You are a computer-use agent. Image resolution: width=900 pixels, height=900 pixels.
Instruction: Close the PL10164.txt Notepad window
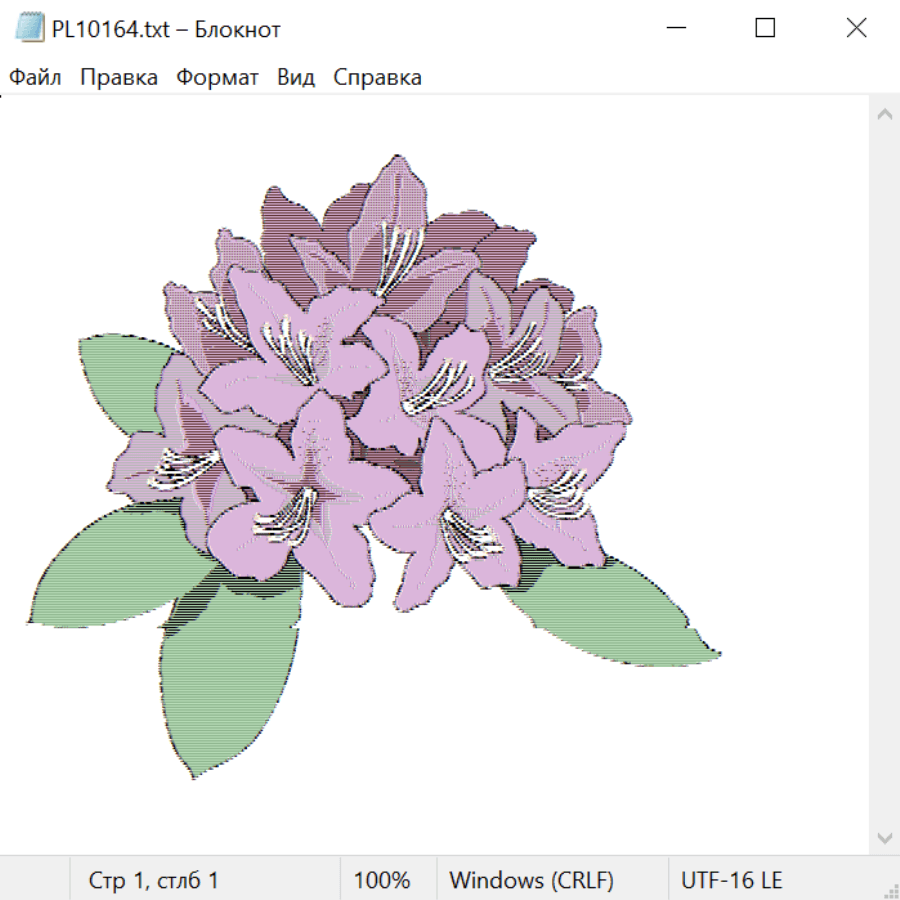click(x=856, y=28)
